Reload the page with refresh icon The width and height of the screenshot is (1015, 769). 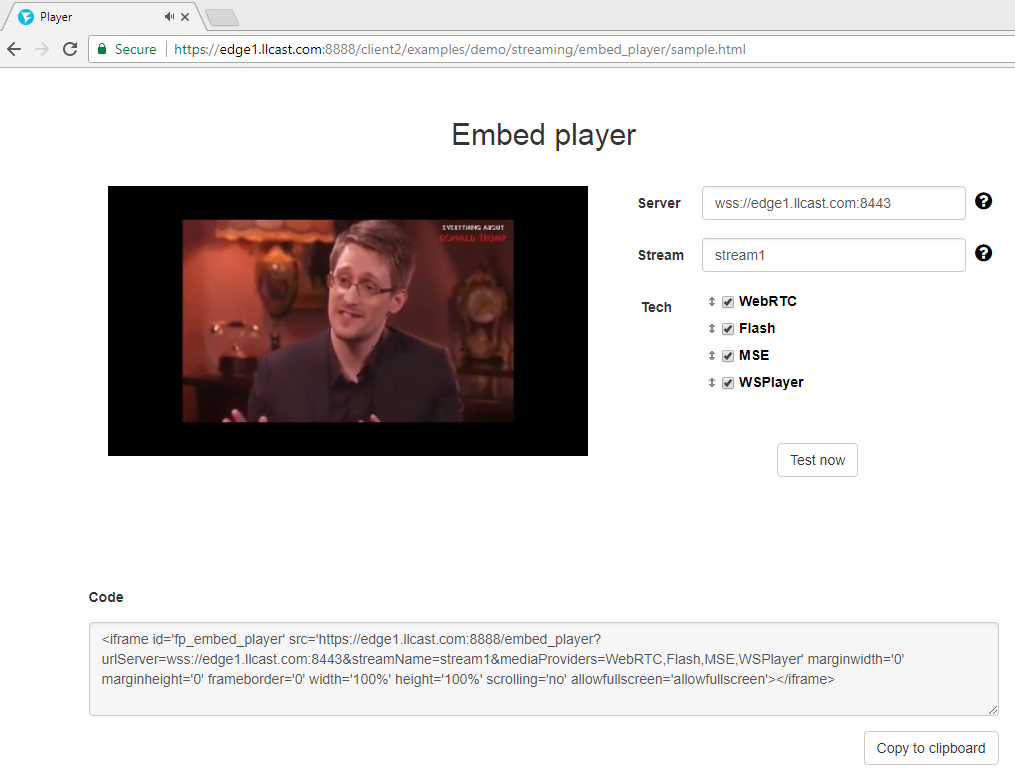point(70,49)
